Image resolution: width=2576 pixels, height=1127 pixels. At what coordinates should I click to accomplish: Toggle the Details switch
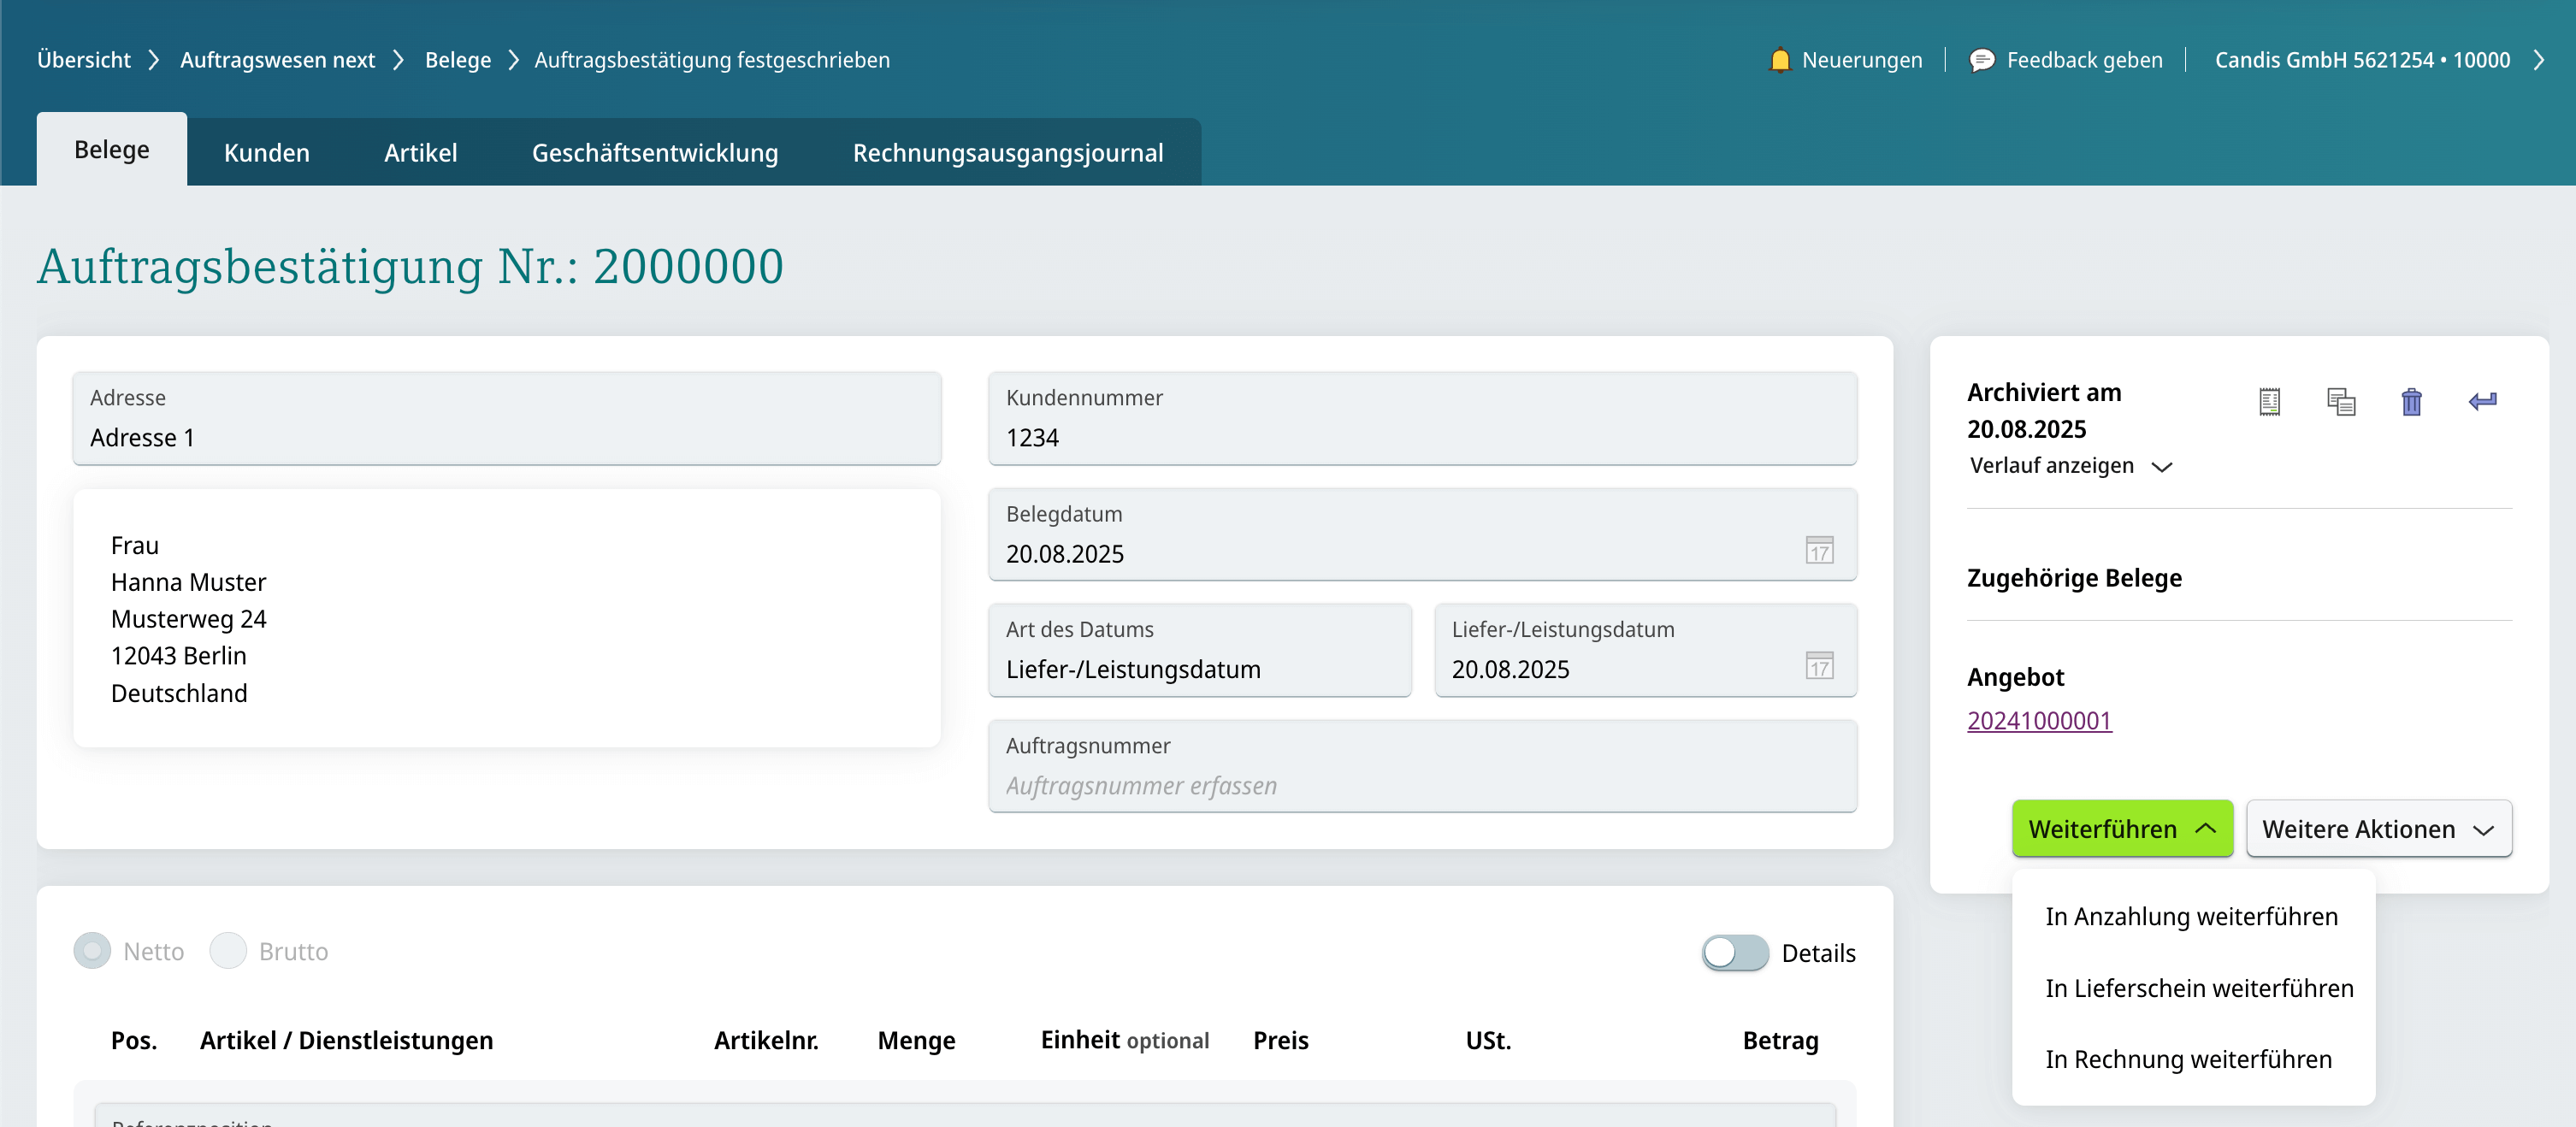[x=1735, y=952]
